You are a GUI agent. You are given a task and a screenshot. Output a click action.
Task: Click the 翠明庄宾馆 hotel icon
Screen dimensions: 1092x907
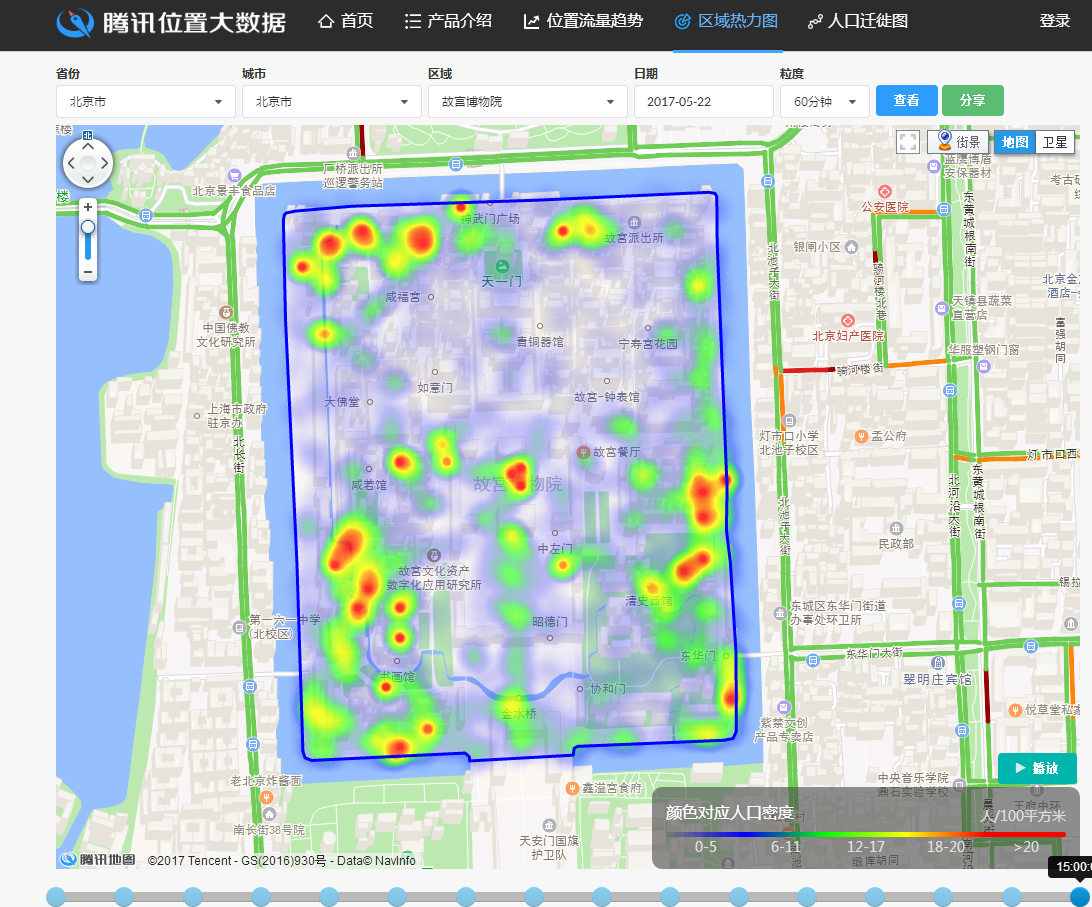[938, 662]
